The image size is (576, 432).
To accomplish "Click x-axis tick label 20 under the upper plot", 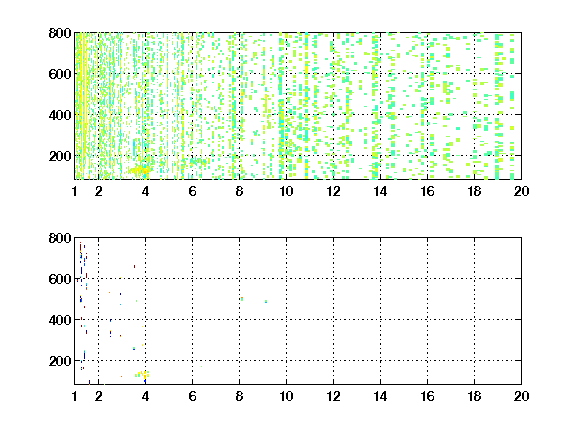I will (x=522, y=191).
